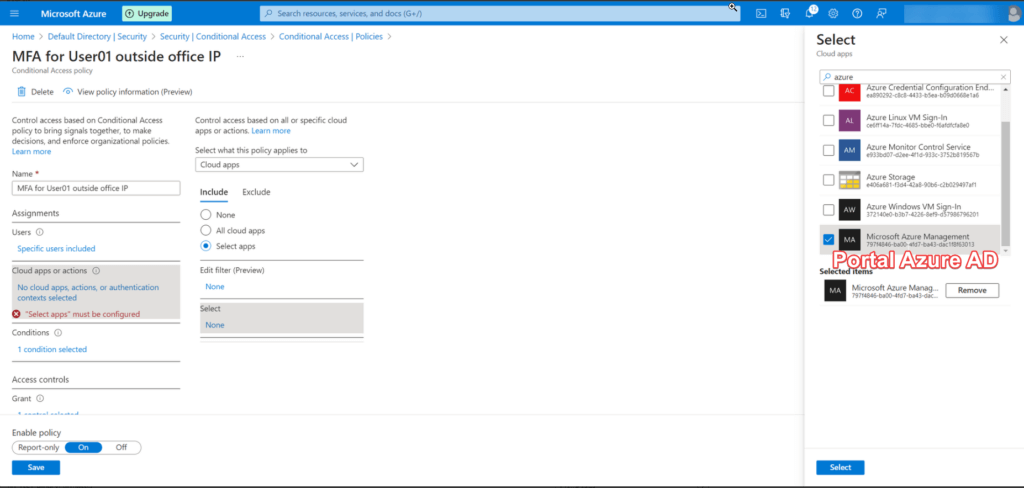Screen dimensions: 1024x488
Task: Click the MA icon under Selected items
Action: point(835,290)
